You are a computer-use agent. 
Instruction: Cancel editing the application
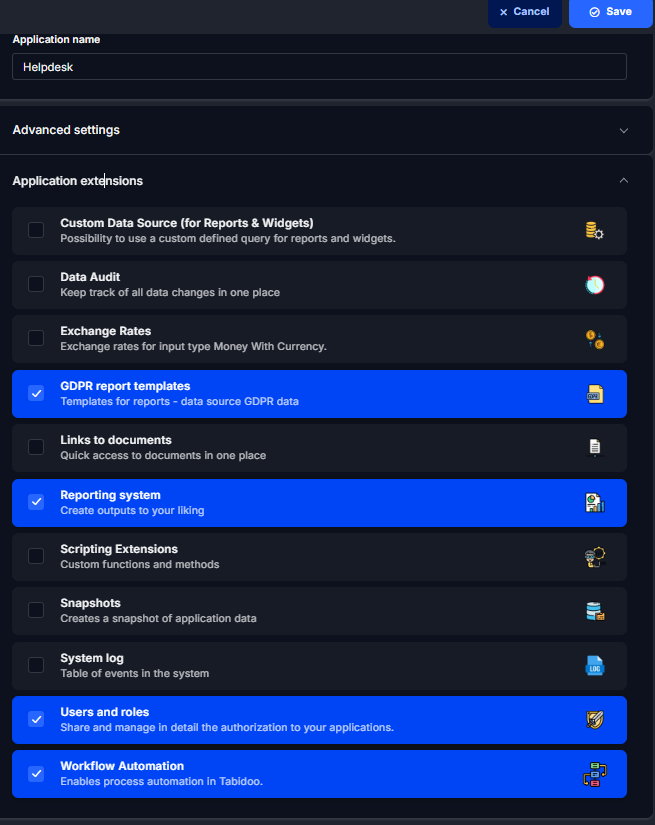pos(525,12)
